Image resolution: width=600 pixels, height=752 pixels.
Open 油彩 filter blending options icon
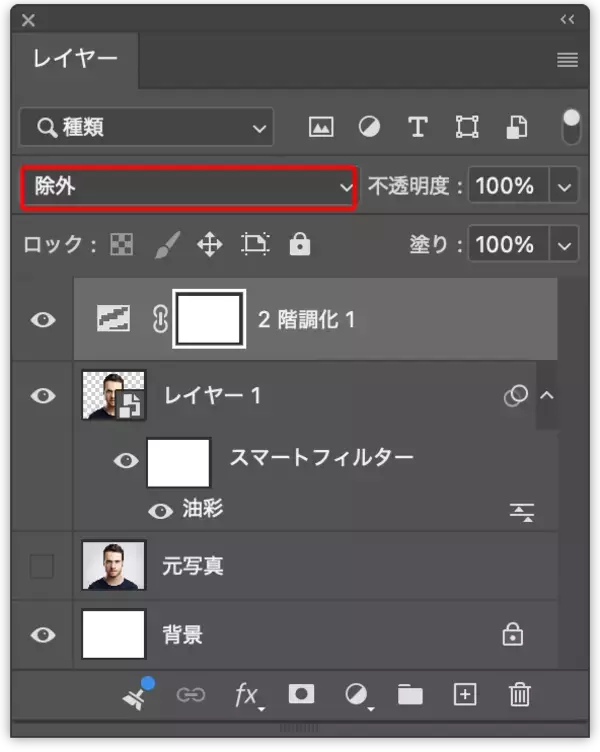point(522,512)
